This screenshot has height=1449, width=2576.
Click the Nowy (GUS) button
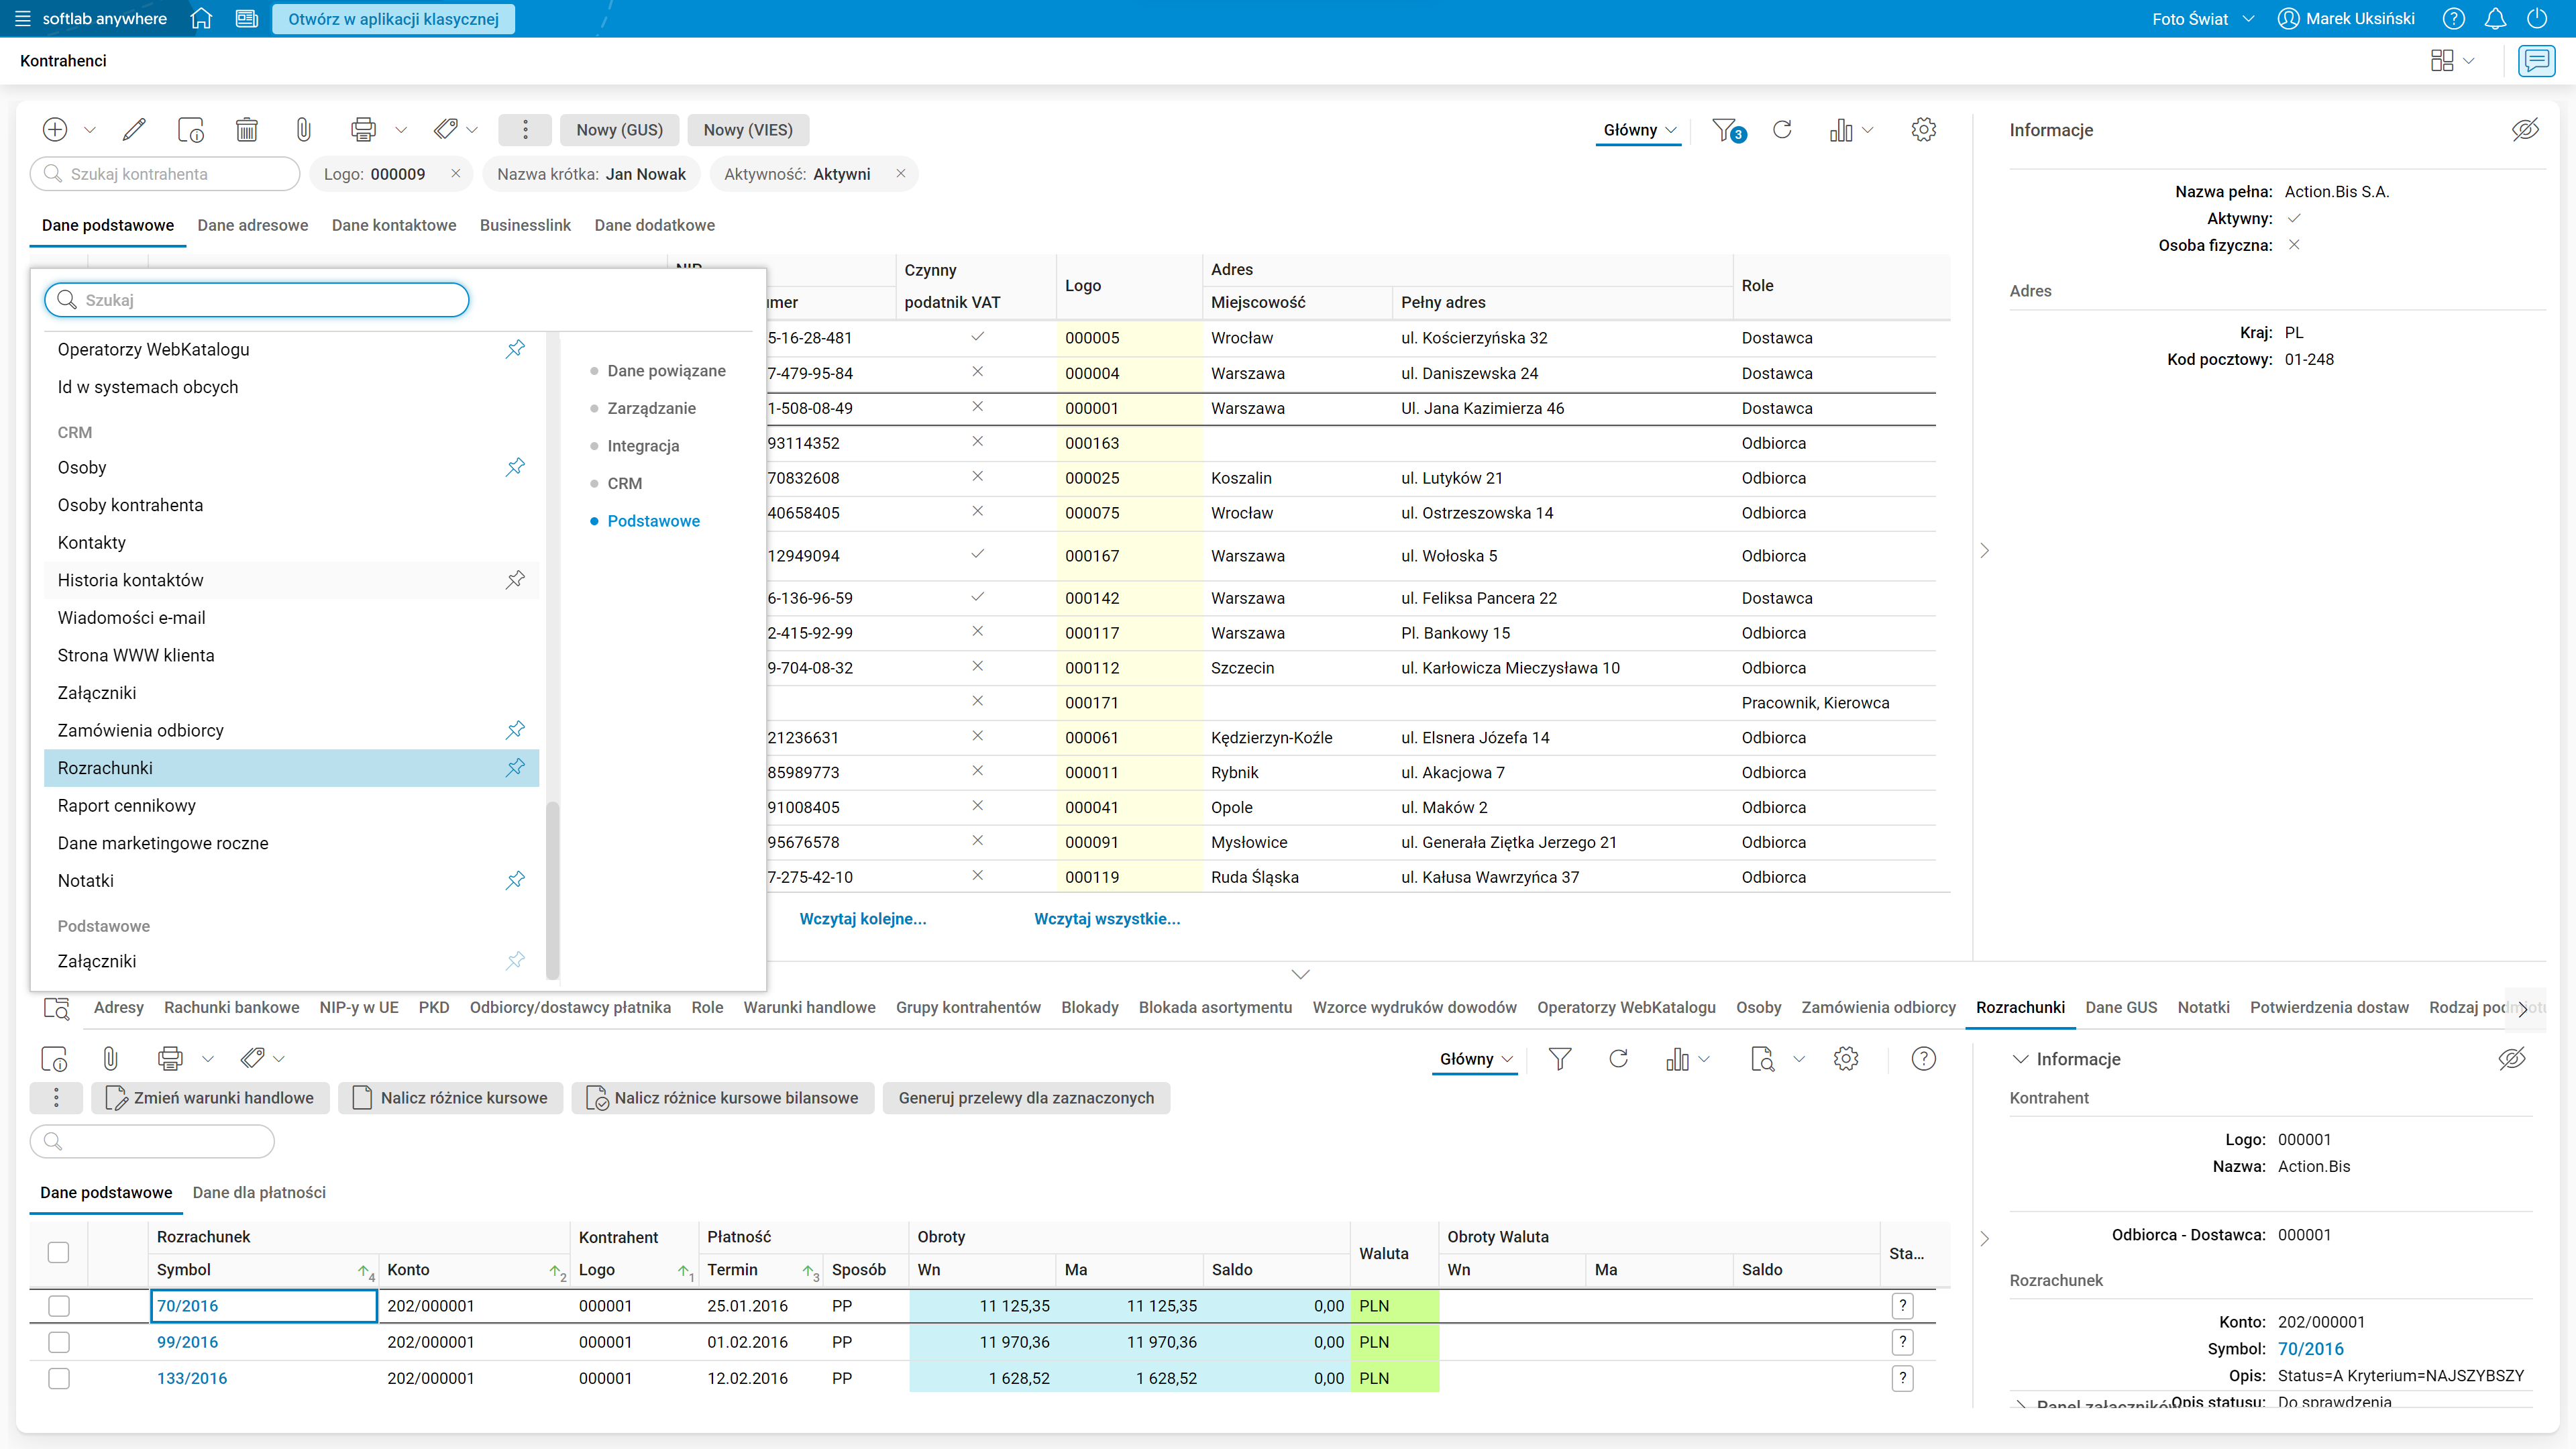click(x=619, y=130)
